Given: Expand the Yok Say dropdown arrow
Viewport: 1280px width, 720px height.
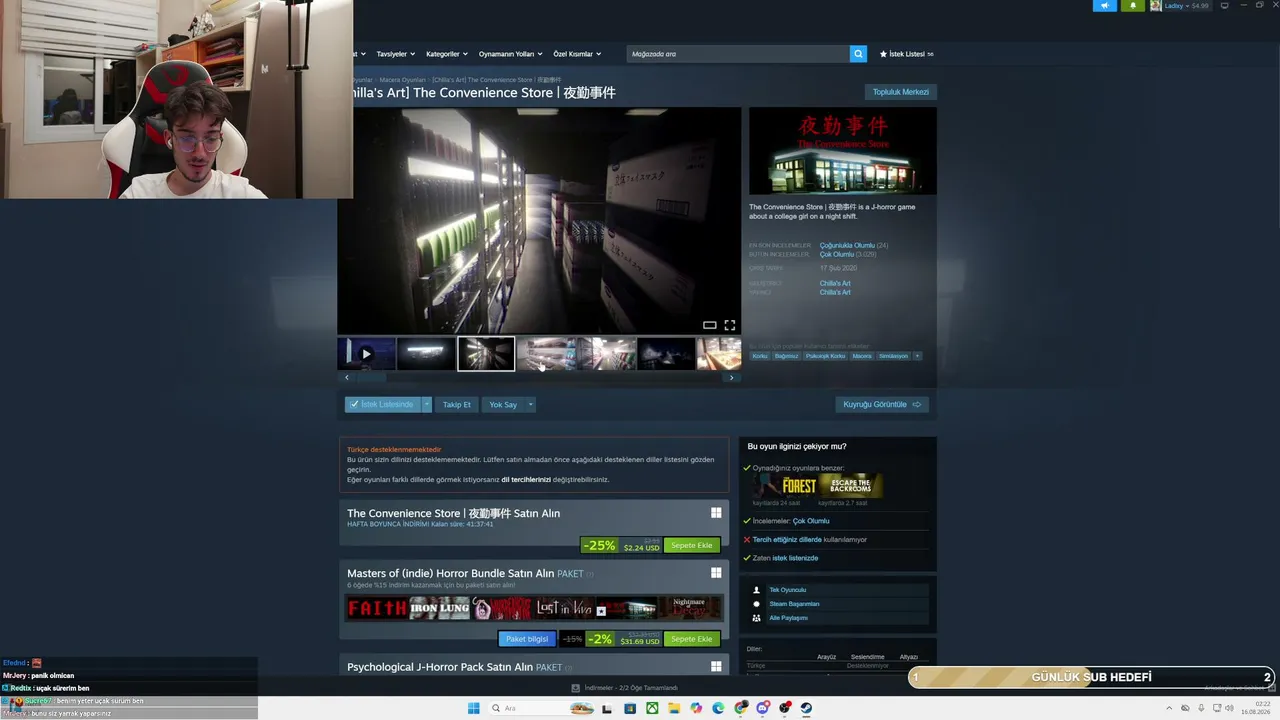Looking at the screenshot, I should click(530, 405).
